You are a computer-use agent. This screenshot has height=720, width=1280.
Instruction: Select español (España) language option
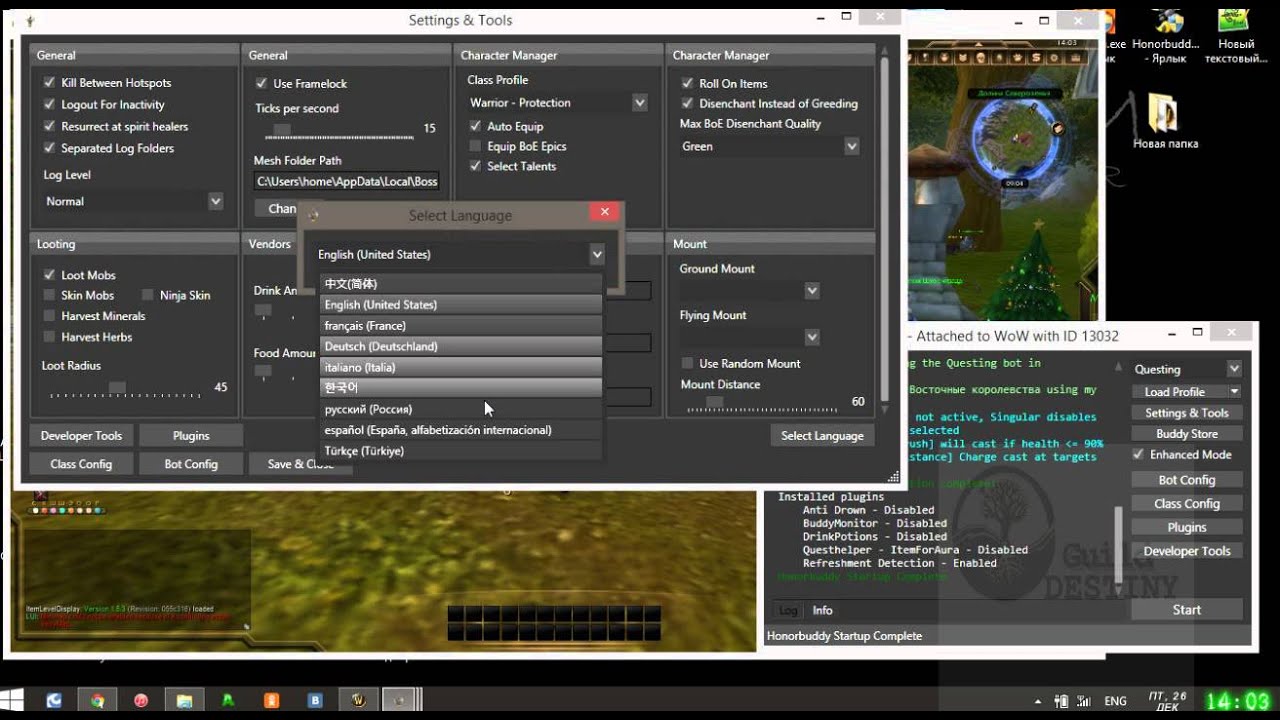coord(461,430)
